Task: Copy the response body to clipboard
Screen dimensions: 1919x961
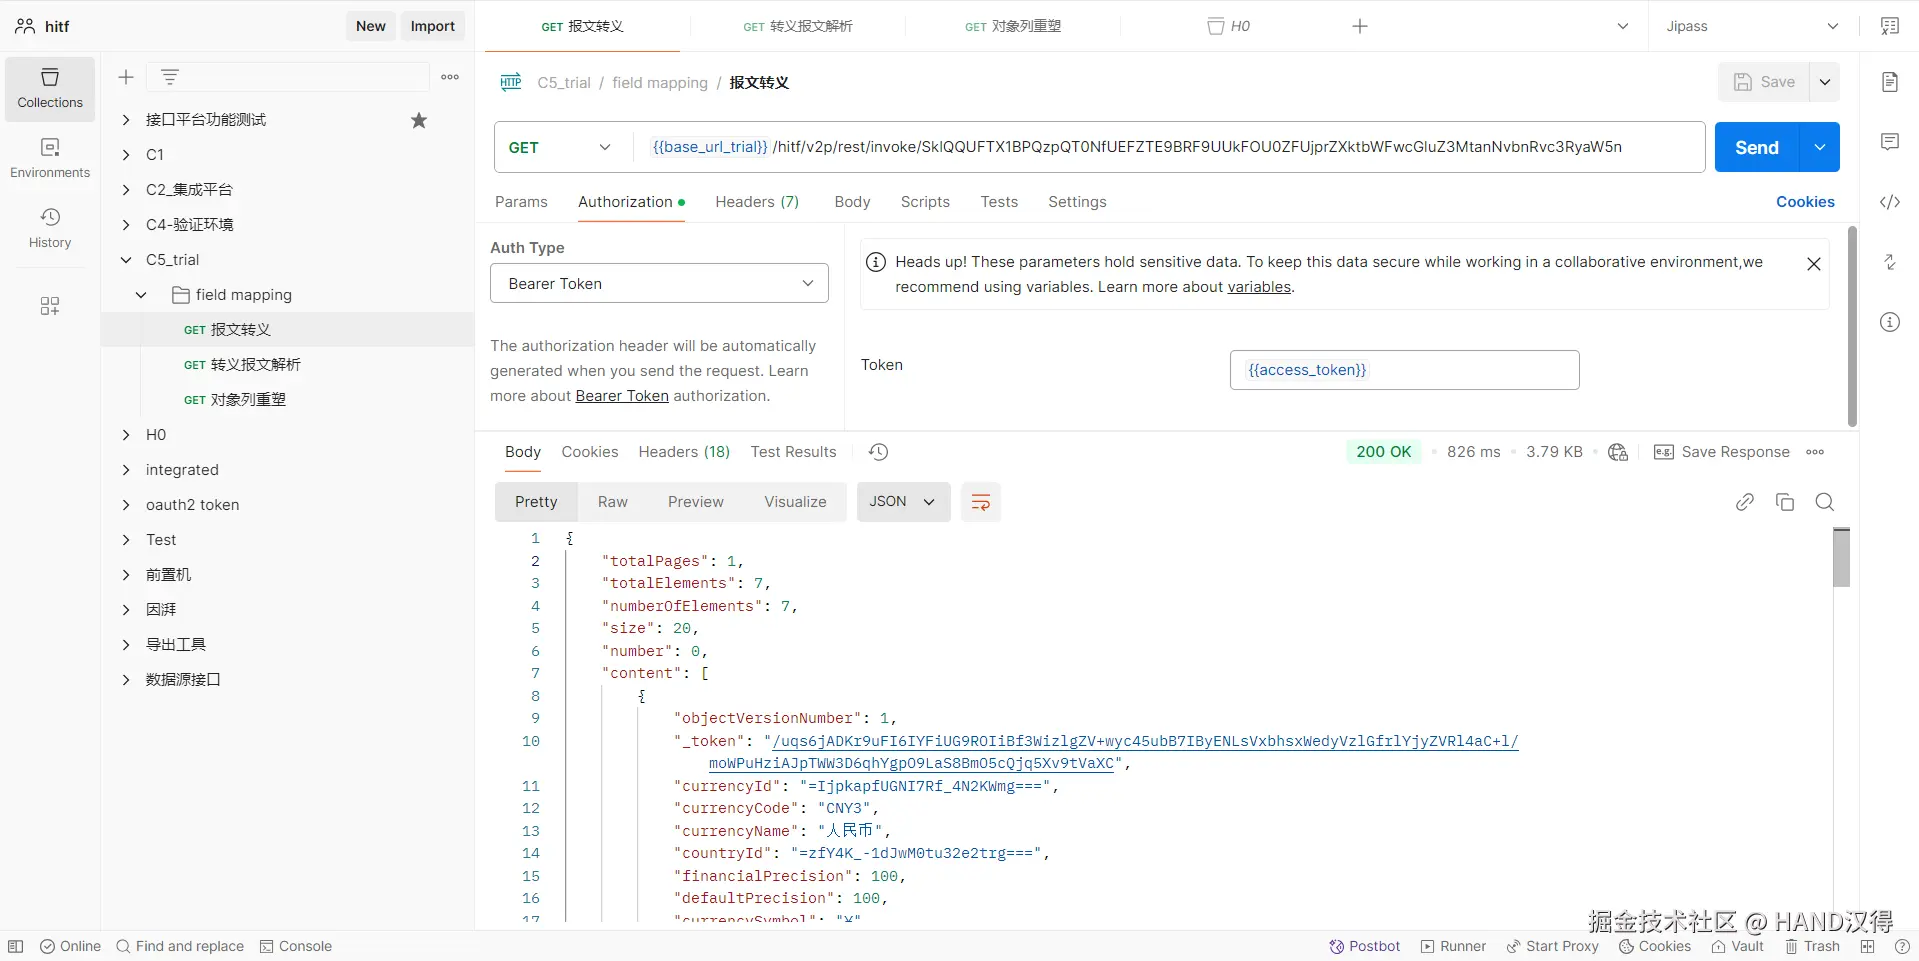Action: (1785, 502)
